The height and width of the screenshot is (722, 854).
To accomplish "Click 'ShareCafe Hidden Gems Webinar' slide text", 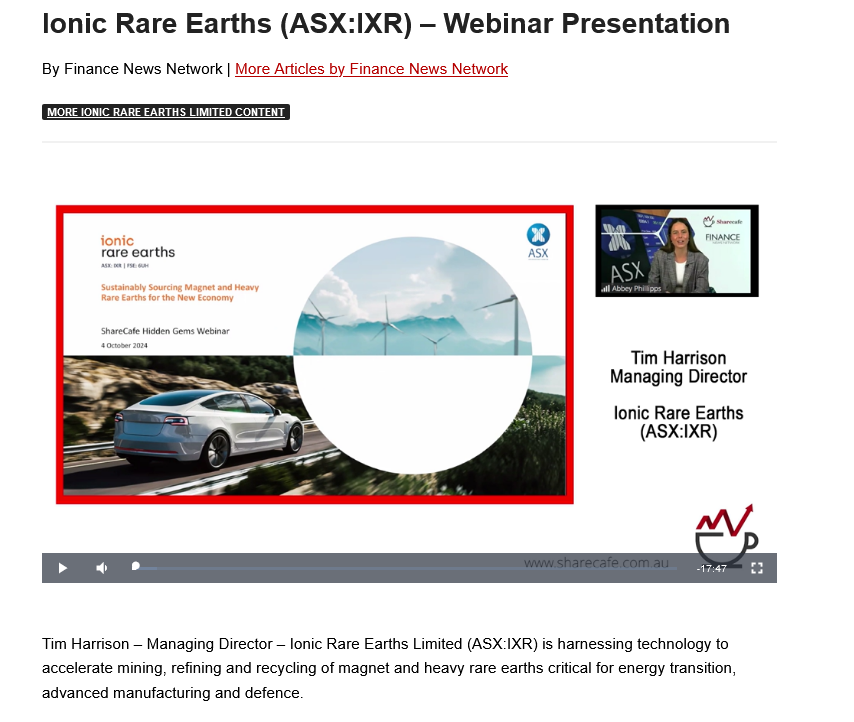I will click(165, 331).
